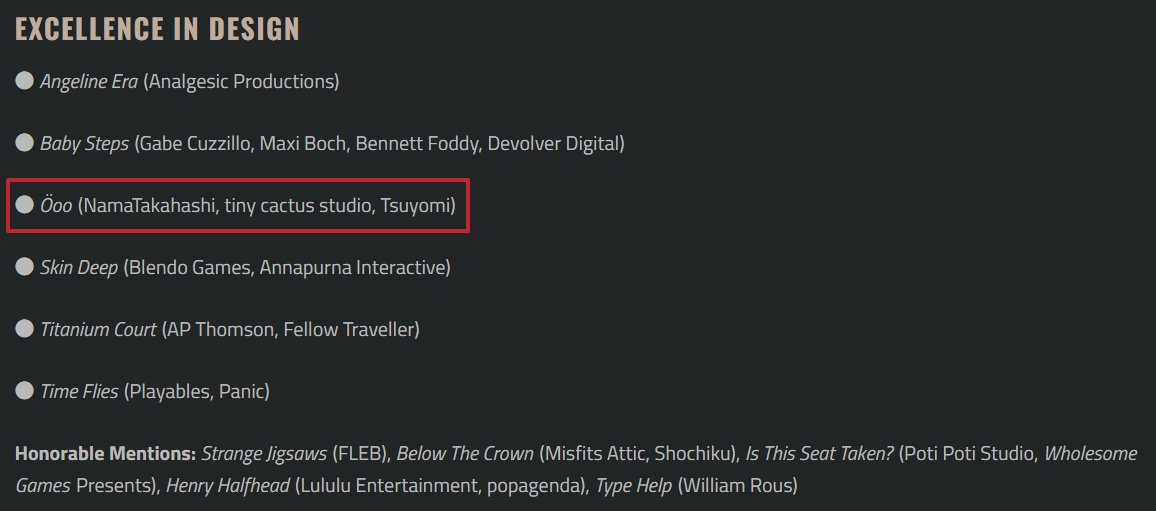
Task: Select Below The Crown honorable mention
Action: 465,454
